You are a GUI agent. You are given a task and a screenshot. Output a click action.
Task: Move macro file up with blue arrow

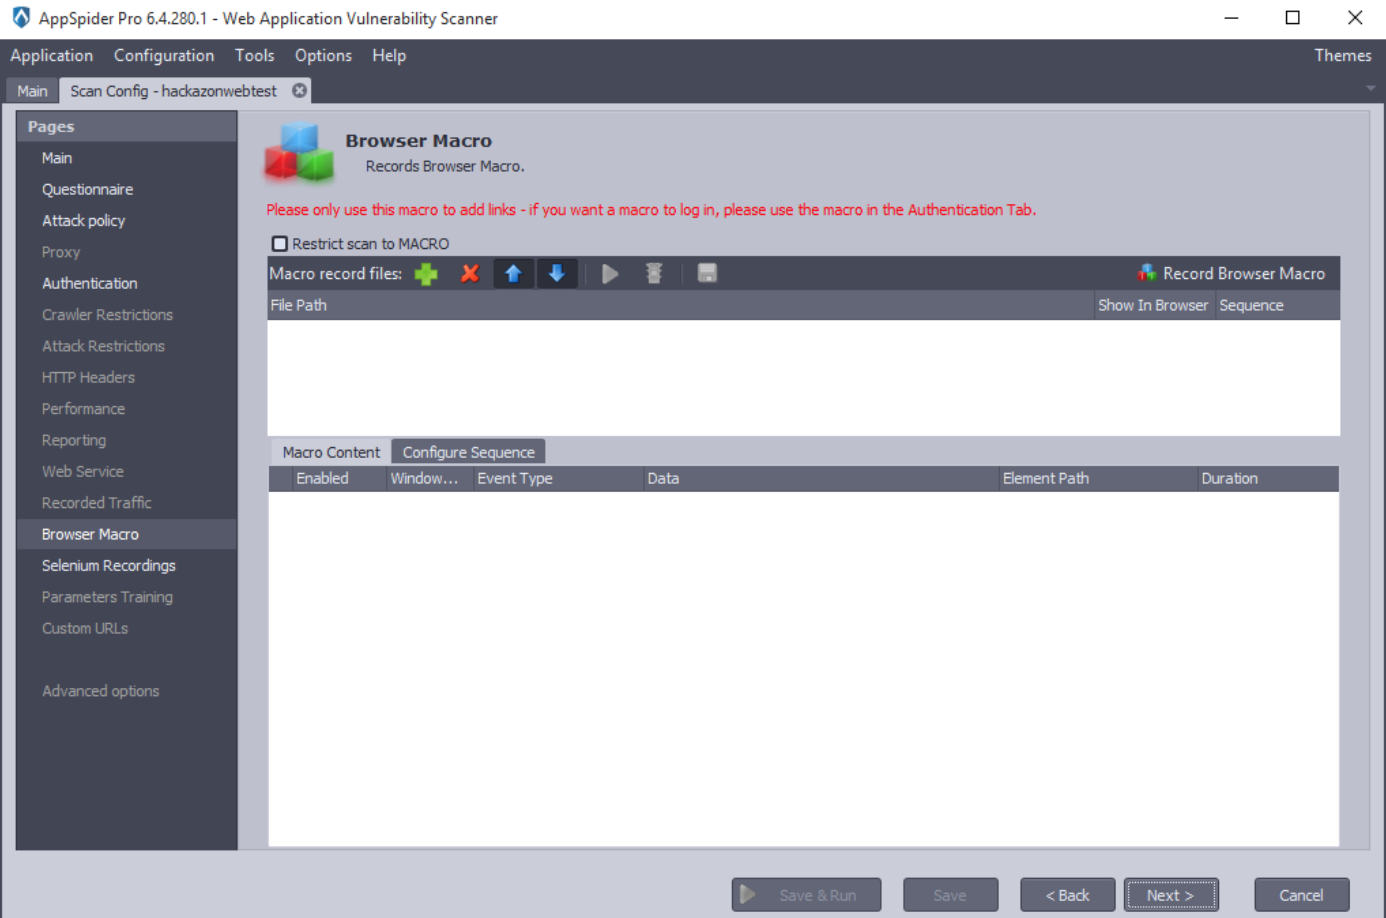click(x=513, y=273)
